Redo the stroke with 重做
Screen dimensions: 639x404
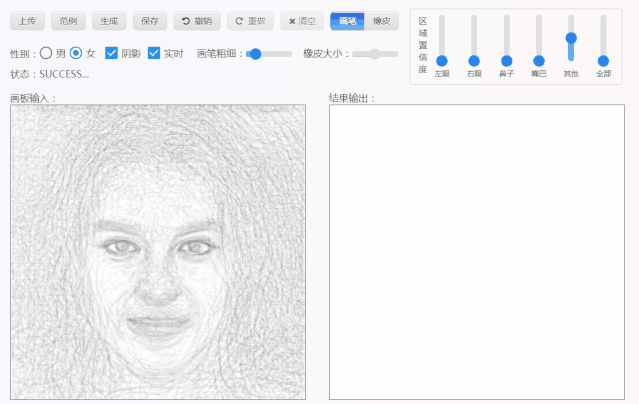click(250, 21)
